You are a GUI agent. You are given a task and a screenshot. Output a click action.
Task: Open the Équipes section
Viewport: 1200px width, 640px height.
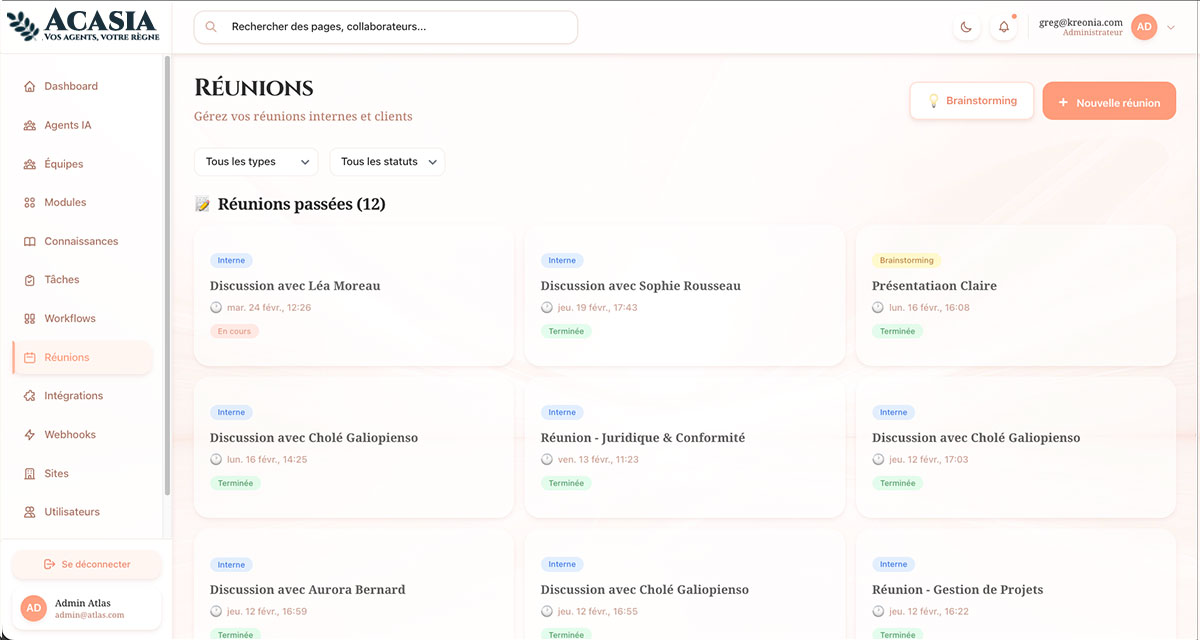(64, 163)
